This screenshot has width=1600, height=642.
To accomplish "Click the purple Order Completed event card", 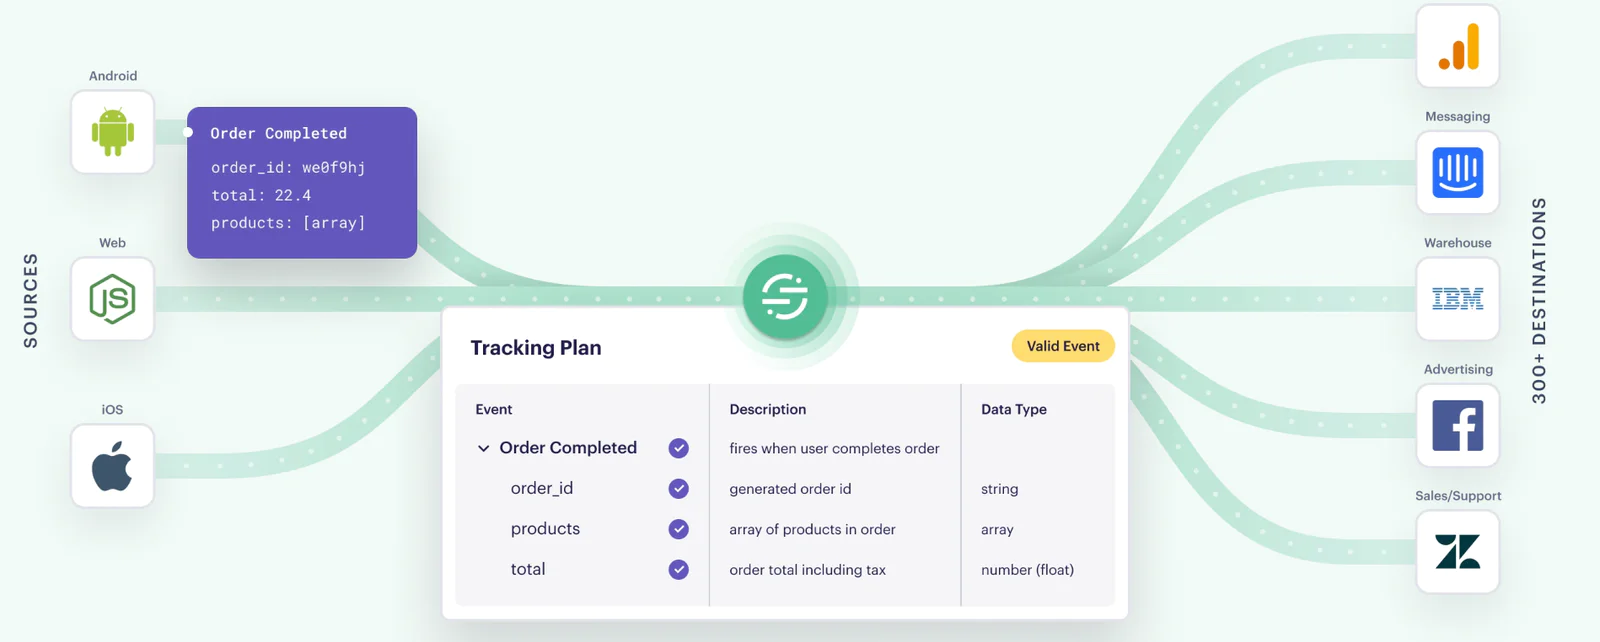I will click(x=302, y=182).
